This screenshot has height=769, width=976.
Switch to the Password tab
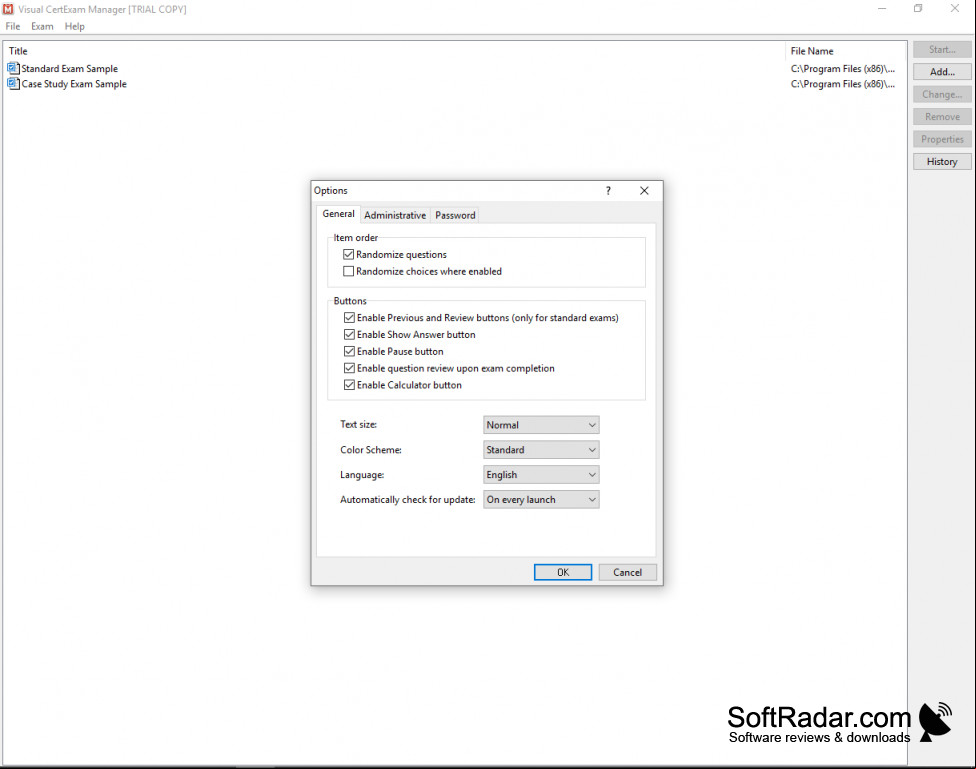pos(455,215)
